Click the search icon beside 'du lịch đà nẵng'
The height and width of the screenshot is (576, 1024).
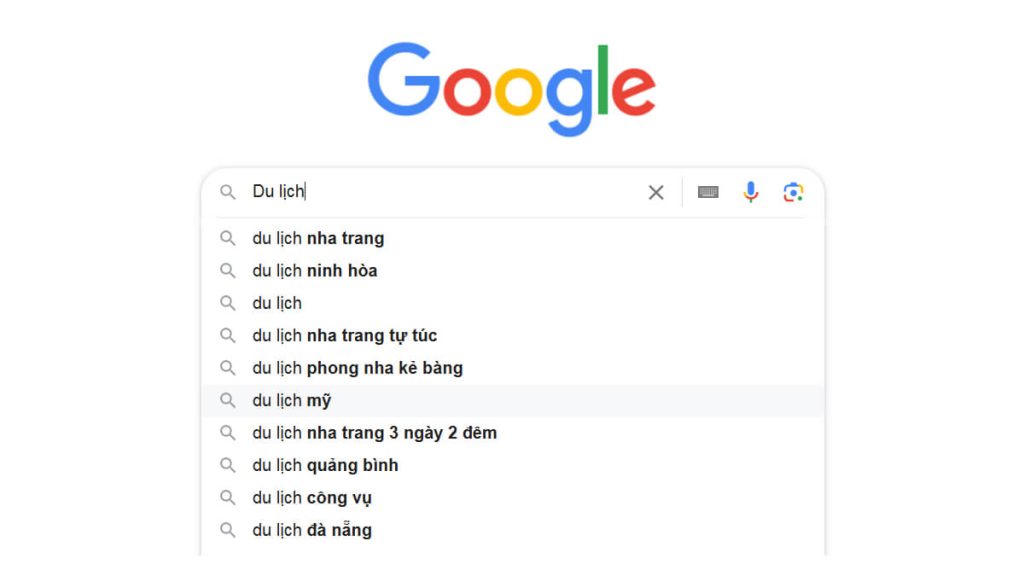point(228,530)
